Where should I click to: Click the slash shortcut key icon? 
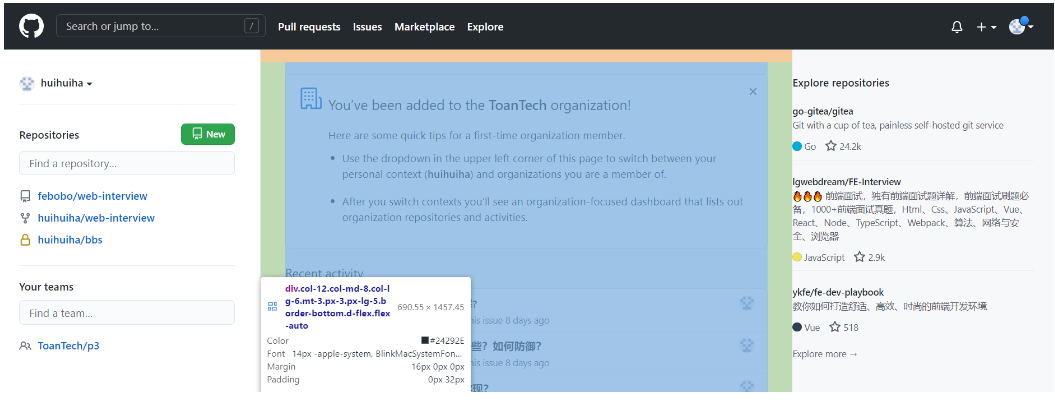coord(252,26)
